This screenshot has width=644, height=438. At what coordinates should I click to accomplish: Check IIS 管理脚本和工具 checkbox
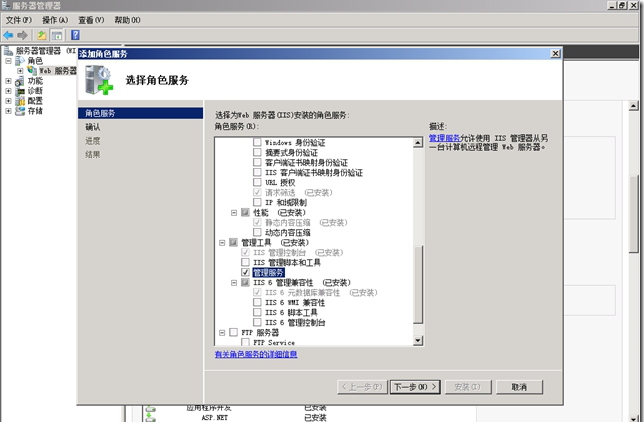click(x=245, y=262)
